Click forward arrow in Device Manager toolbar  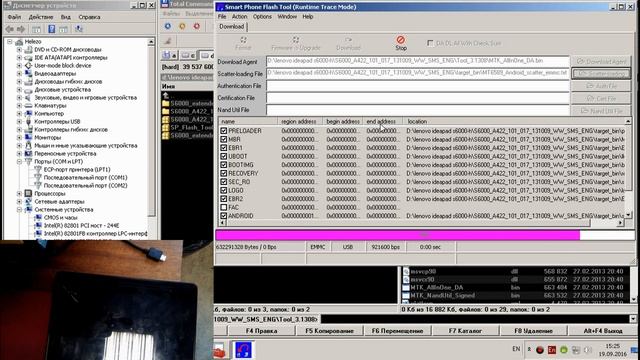21,29
